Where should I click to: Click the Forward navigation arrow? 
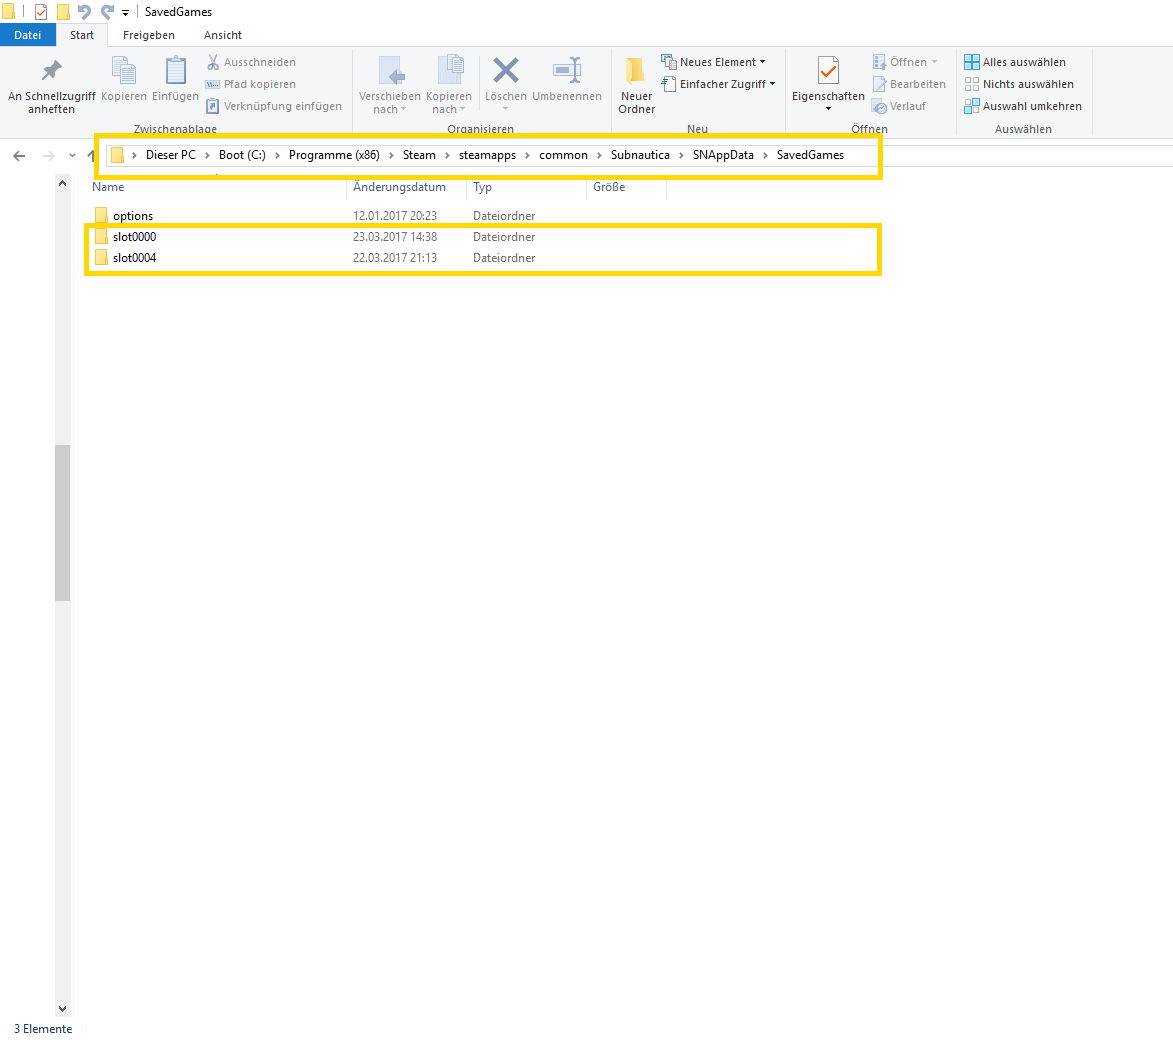[49, 156]
